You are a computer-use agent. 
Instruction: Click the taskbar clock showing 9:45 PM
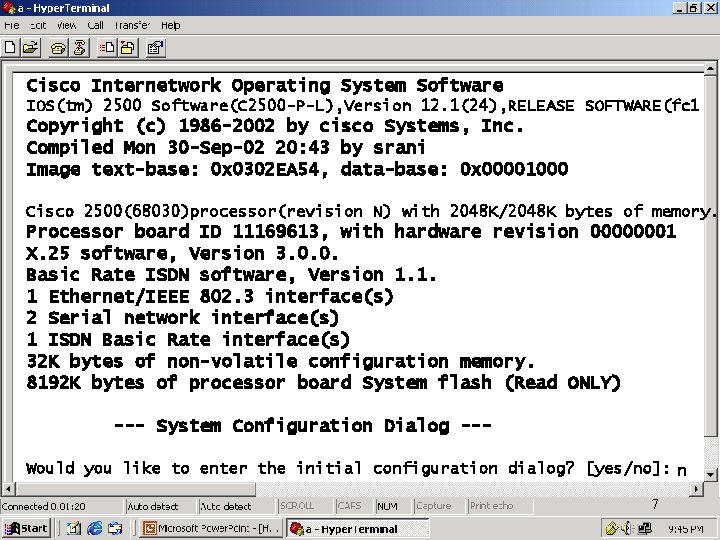[x=686, y=529]
